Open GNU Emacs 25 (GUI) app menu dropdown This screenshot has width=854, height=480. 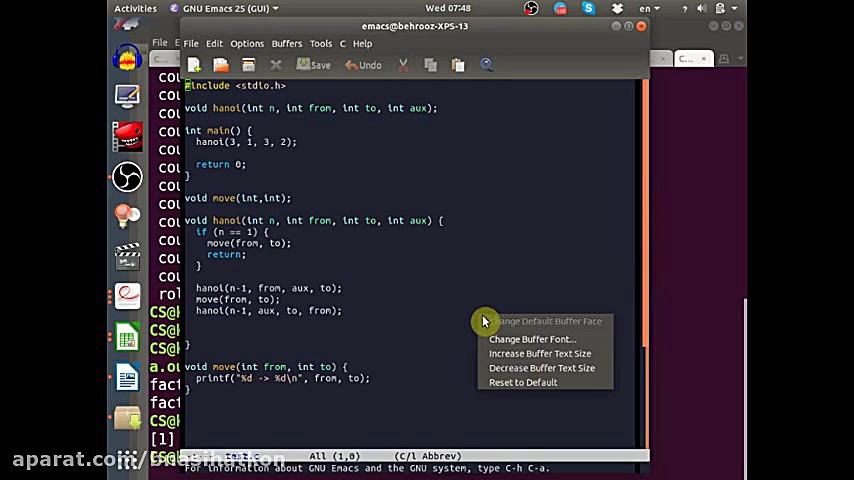point(224,8)
